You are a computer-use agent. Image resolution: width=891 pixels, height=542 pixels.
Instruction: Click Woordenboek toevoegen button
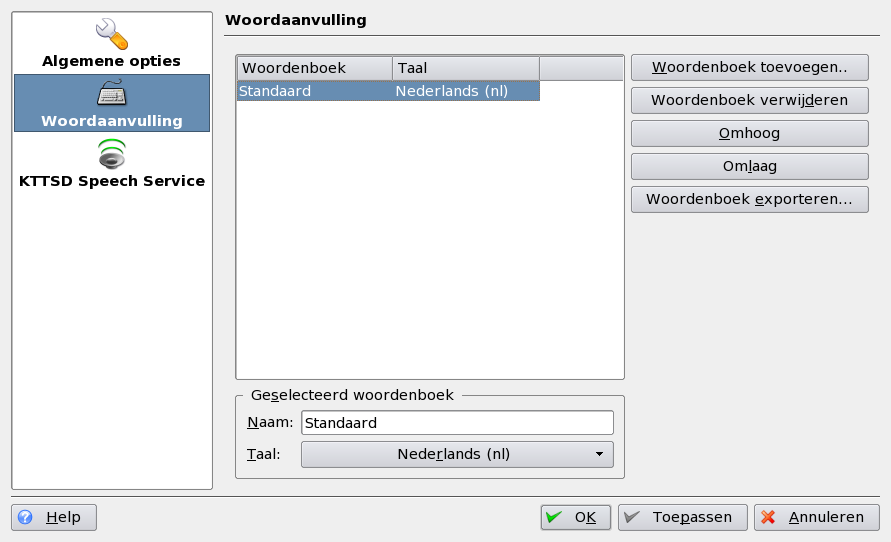coord(749,68)
